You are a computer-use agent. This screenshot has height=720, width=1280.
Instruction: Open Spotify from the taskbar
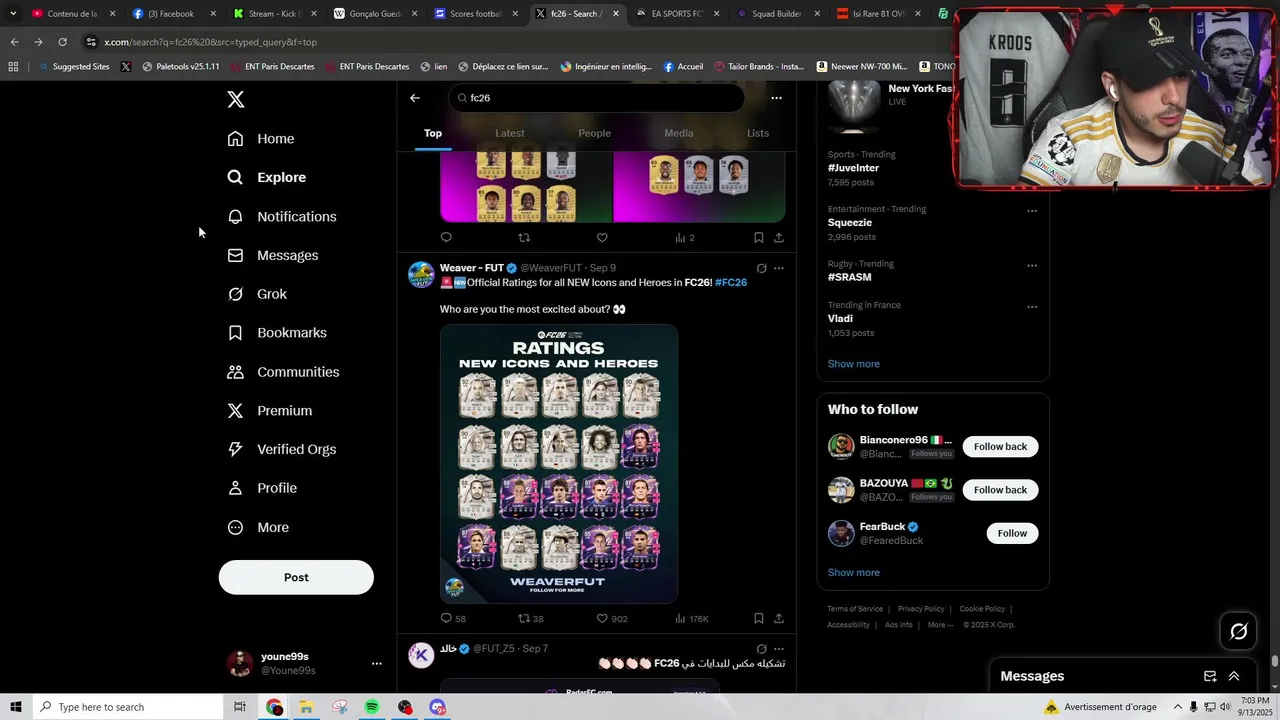coord(372,707)
